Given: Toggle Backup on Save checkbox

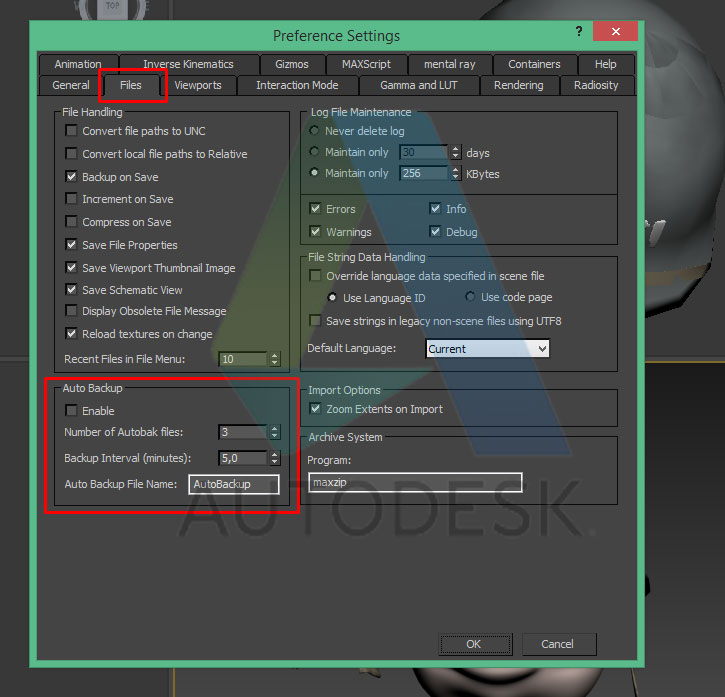Looking at the screenshot, I should tap(71, 176).
